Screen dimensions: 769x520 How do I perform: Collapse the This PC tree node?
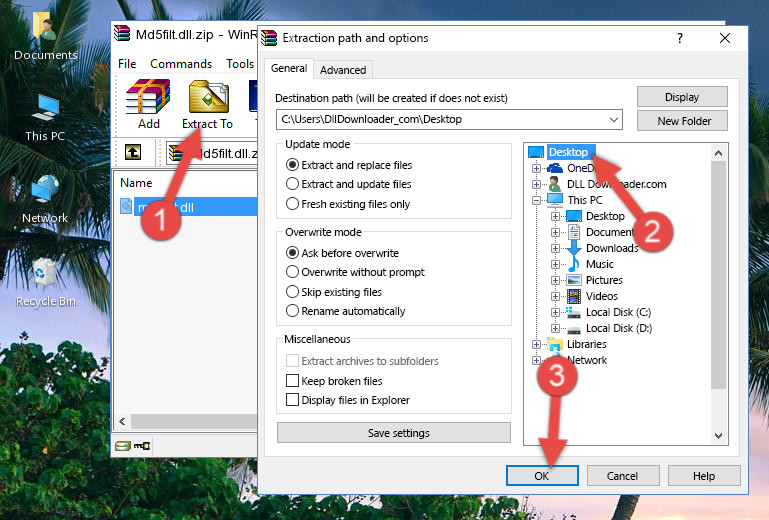click(x=536, y=200)
